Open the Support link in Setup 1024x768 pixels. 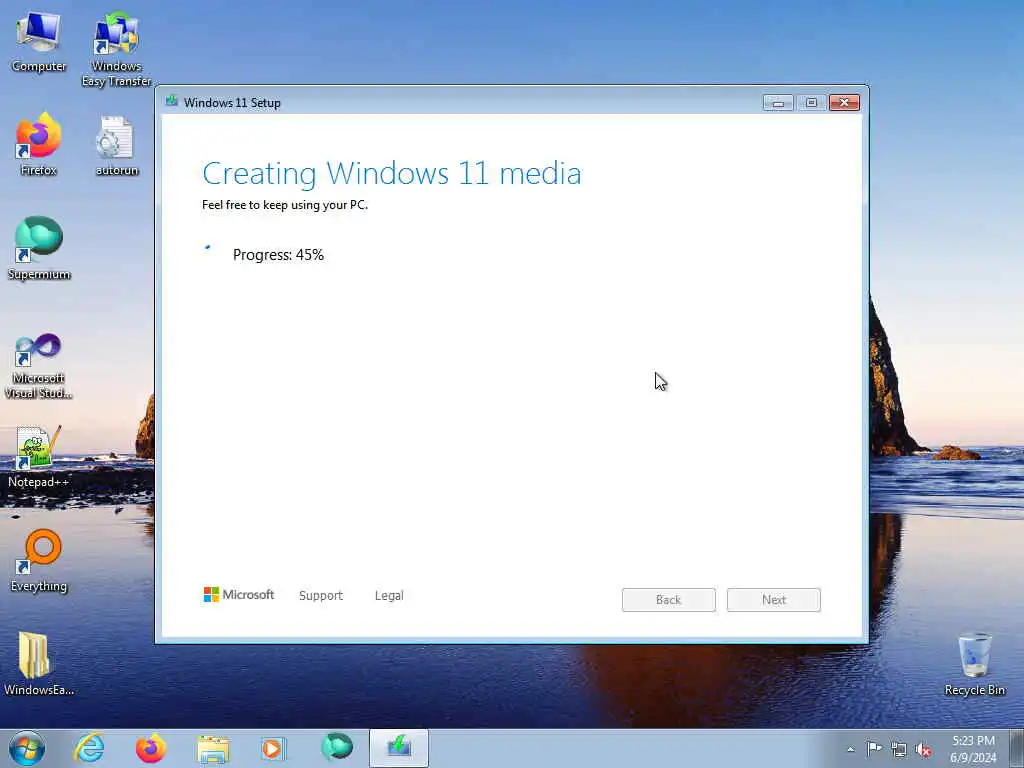[x=321, y=596]
